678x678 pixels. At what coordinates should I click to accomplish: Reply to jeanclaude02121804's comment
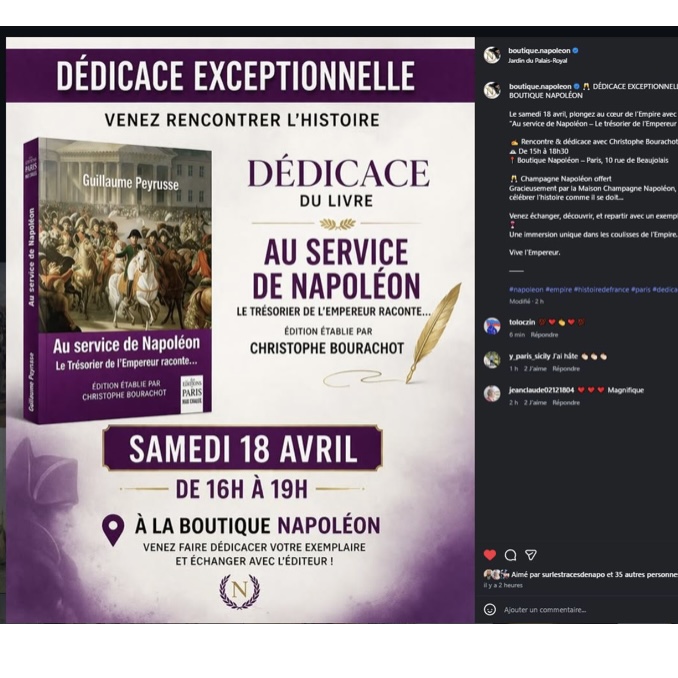click(566, 403)
